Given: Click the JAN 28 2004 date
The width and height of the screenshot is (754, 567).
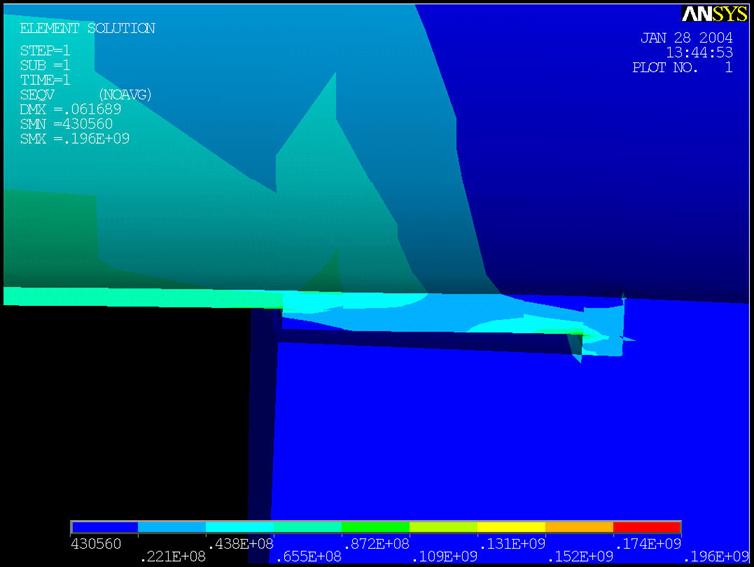Looking at the screenshot, I should pyautogui.click(x=686, y=38).
